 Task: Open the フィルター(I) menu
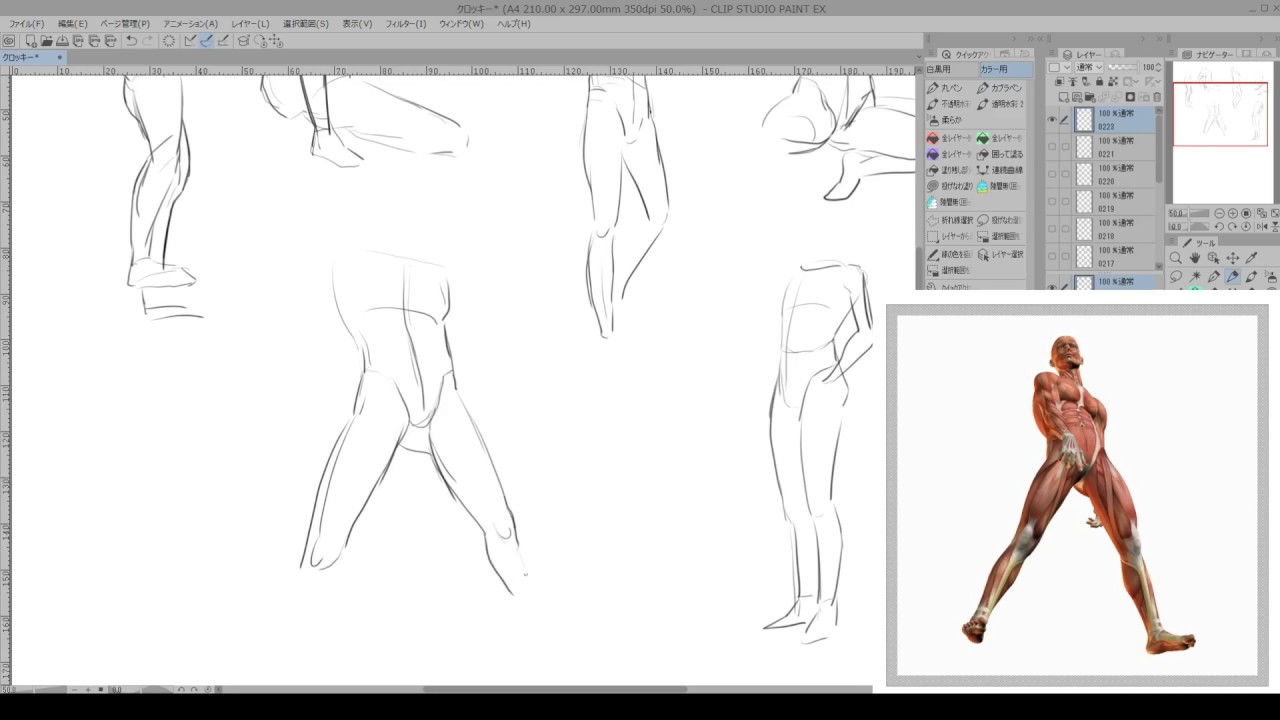[x=406, y=24]
